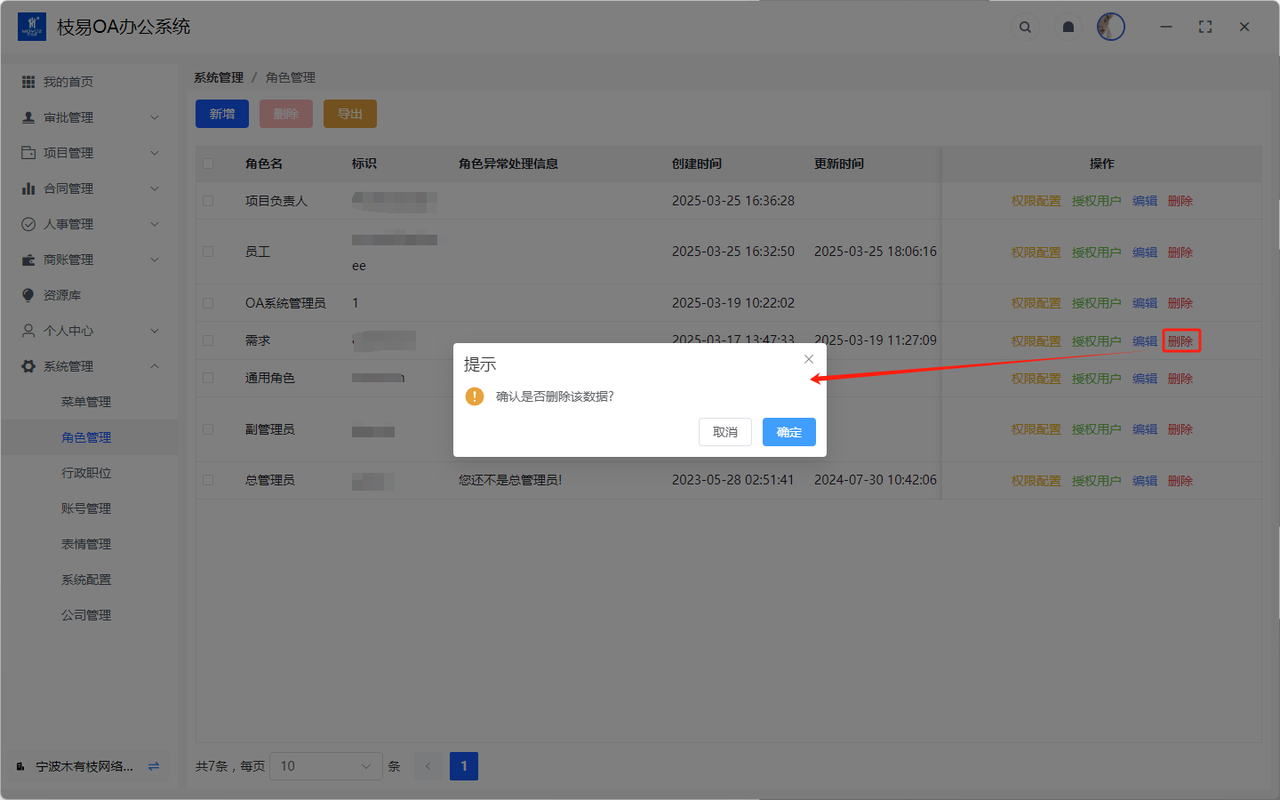The height and width of the screenshot is (800, 1280).
Task: Expand the 合同管理 menu chevron
Action: (x=154, y=188)
